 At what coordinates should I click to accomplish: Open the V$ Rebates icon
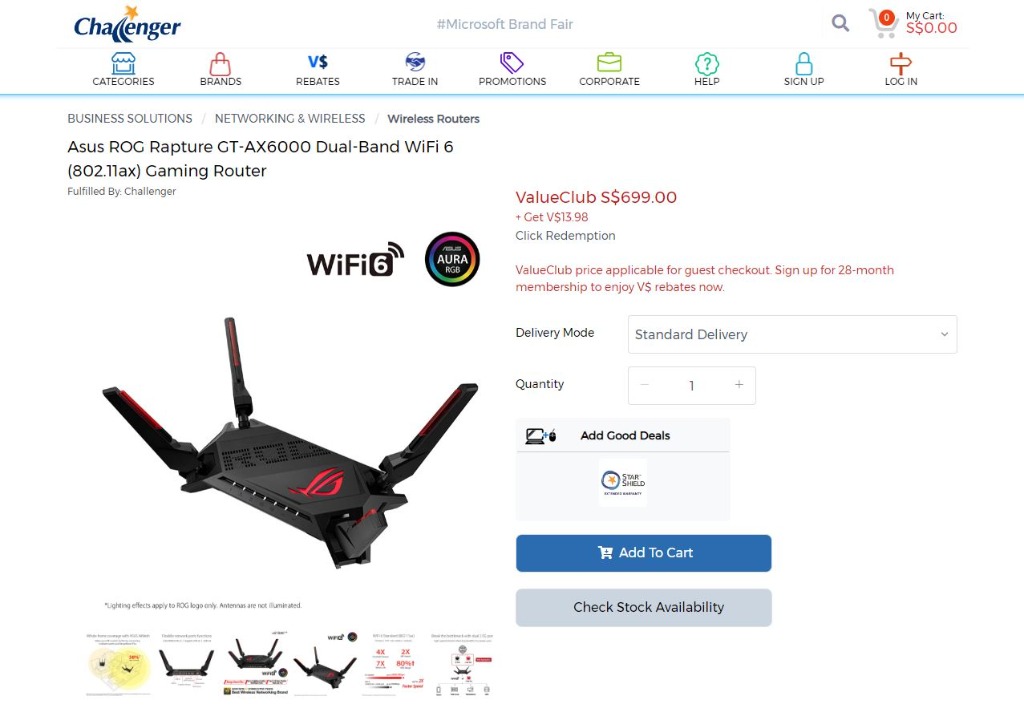317,62
